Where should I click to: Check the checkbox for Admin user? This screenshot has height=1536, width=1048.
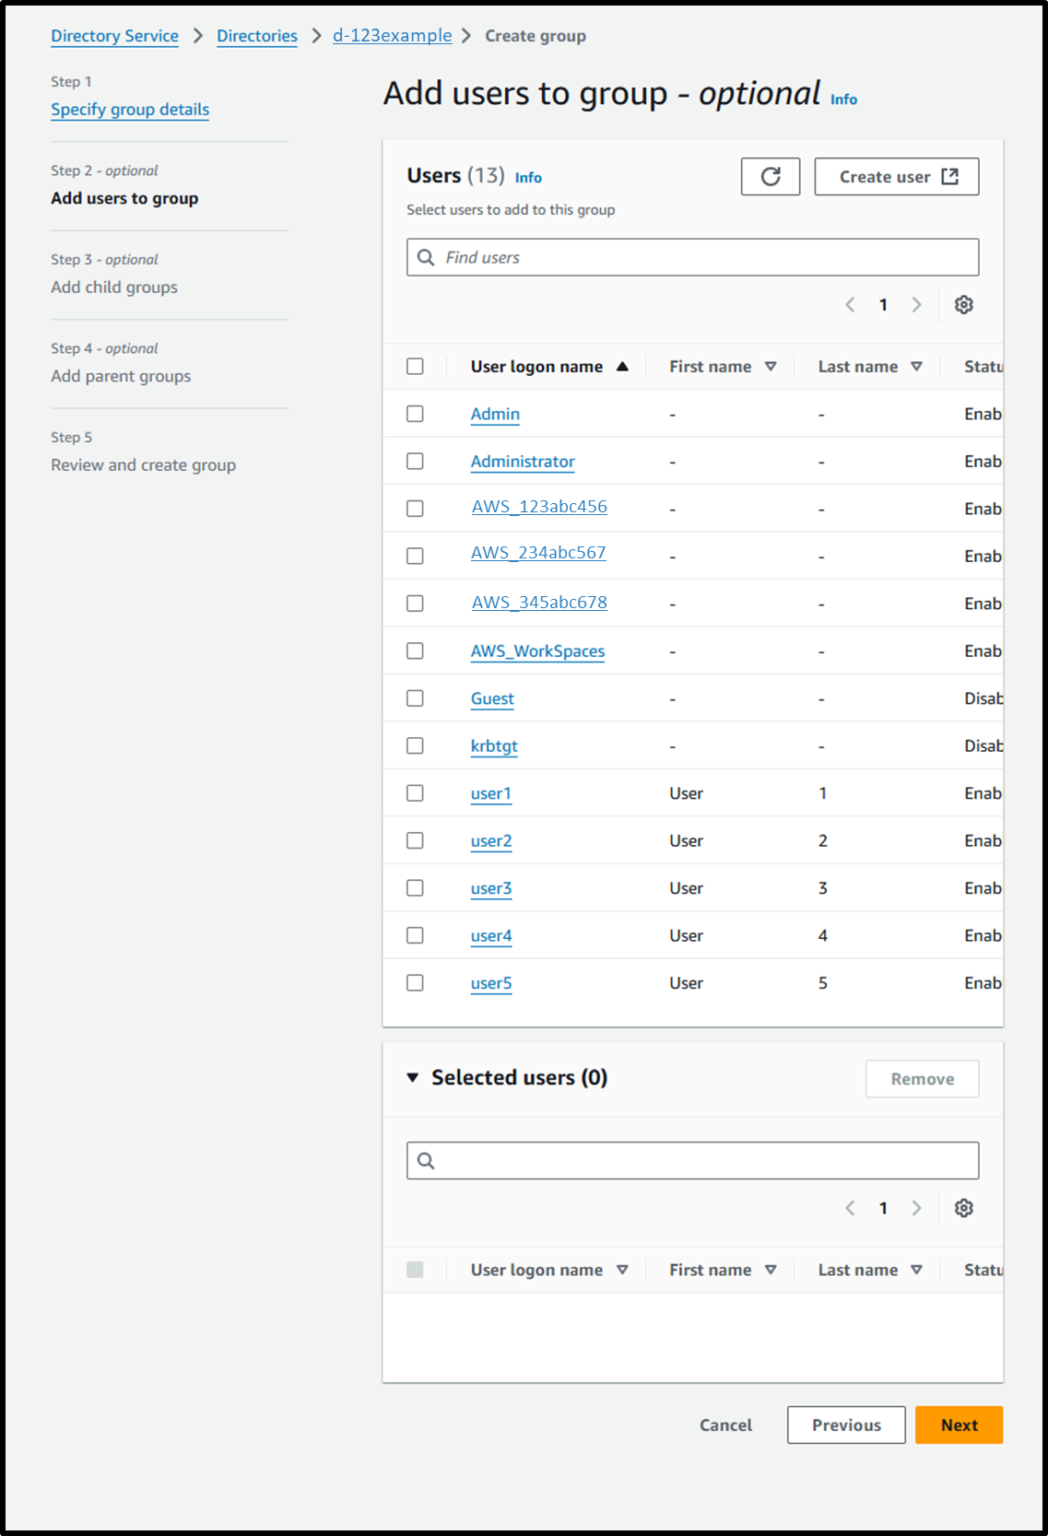(x=415, y=412)
